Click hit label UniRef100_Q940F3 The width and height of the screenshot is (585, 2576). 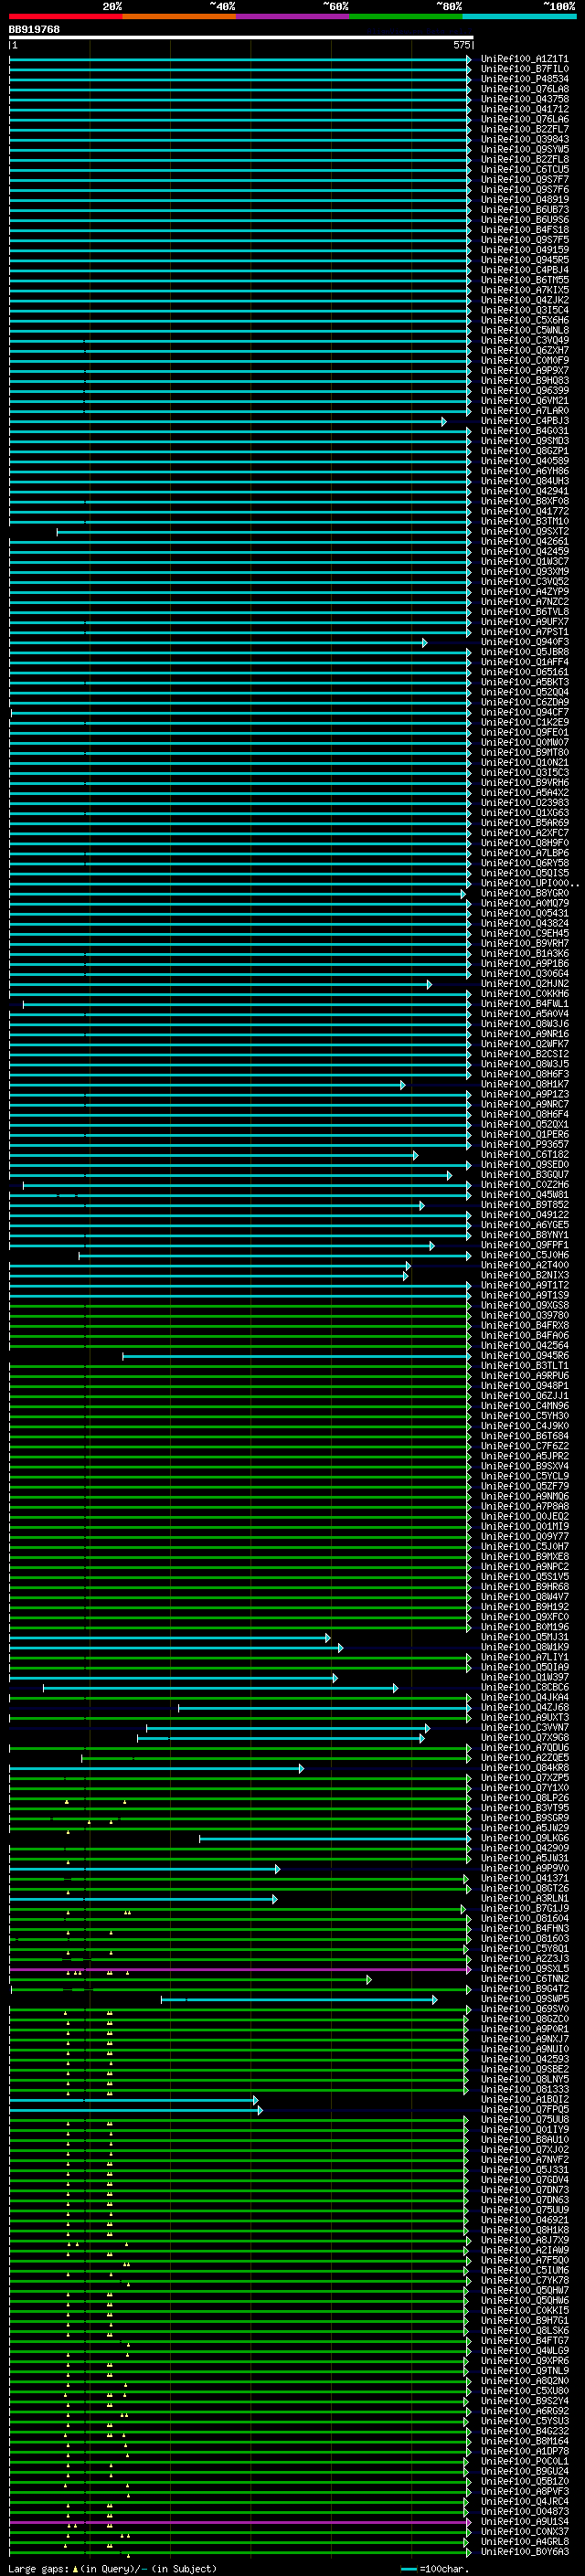click(x=524, y=641)
